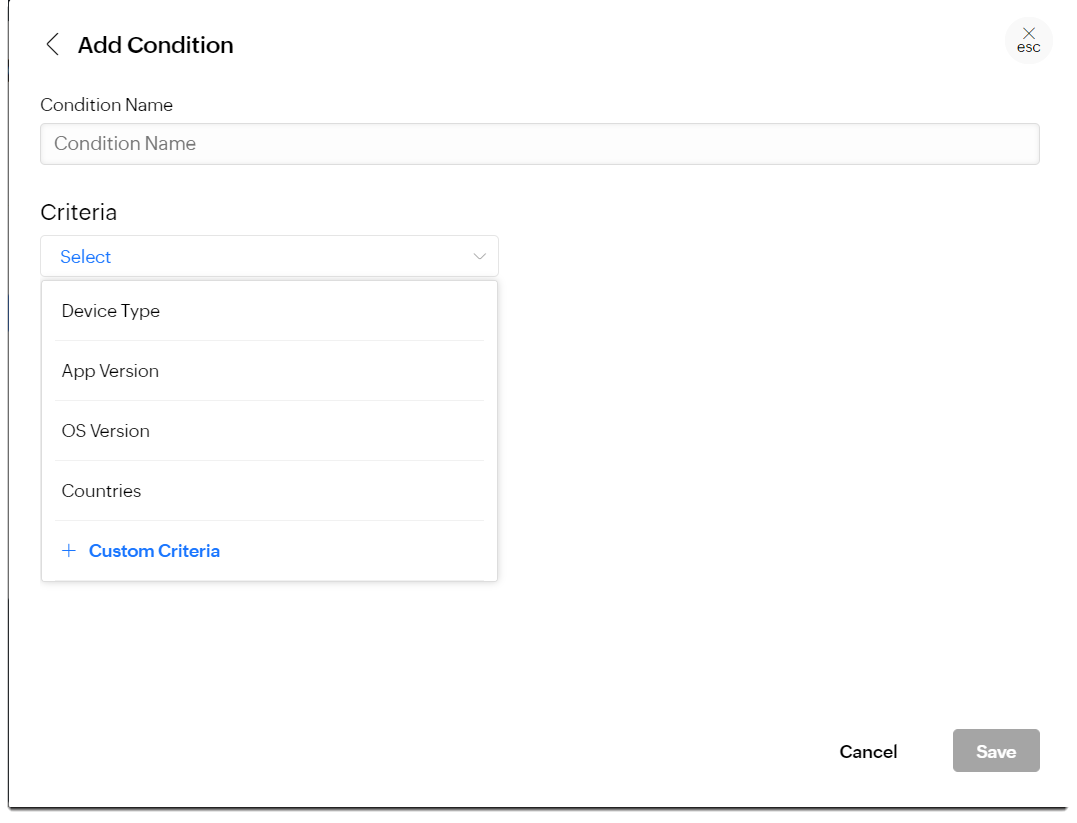The image size is (1077, 823).
Task: Click the Save button
Action: pyautogui.click(x=996, y=751)
